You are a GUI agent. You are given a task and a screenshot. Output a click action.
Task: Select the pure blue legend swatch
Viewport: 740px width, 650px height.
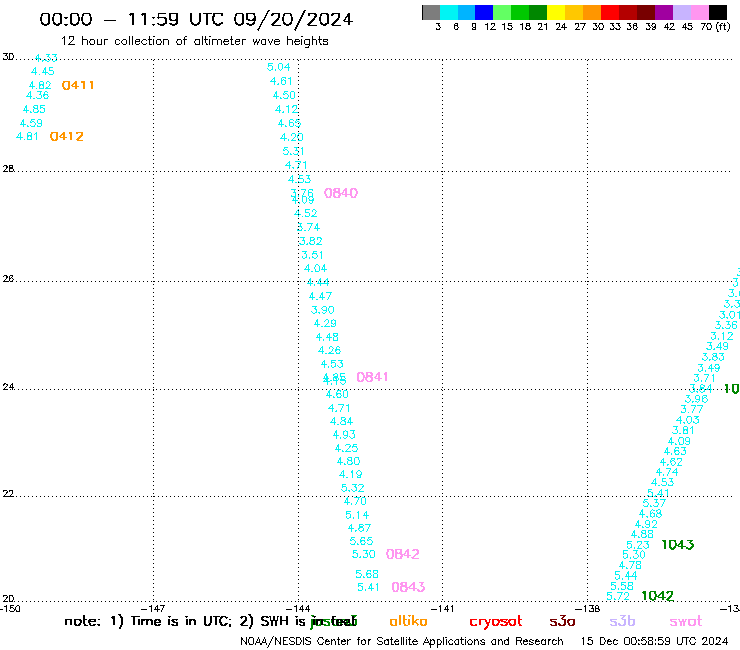[x=484, y=12]
